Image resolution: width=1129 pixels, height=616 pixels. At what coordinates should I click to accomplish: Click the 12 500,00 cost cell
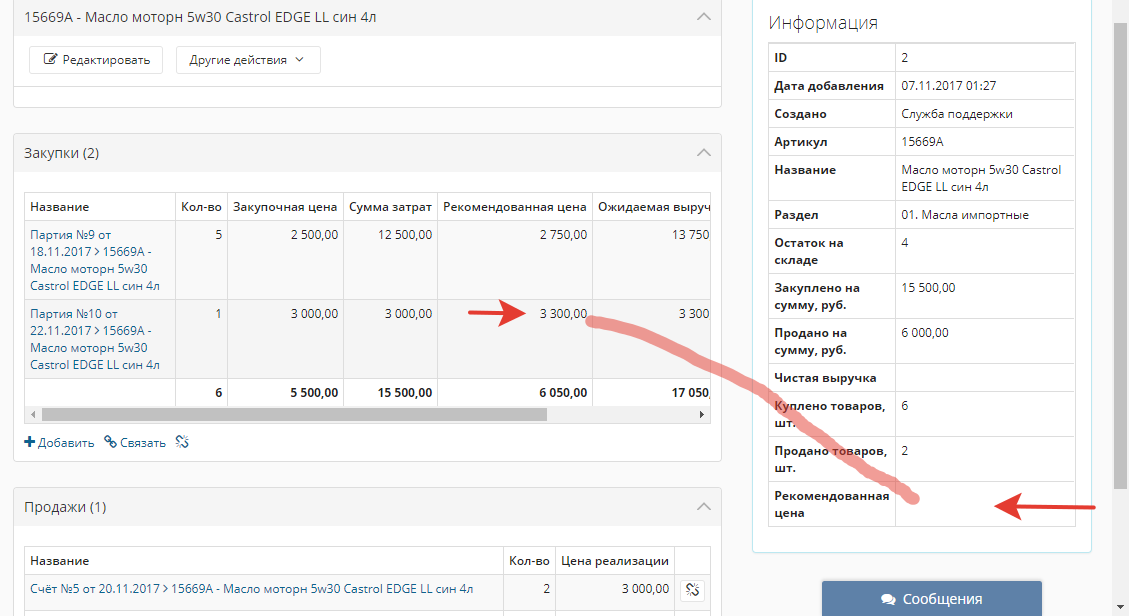click(x=390, y=260)
